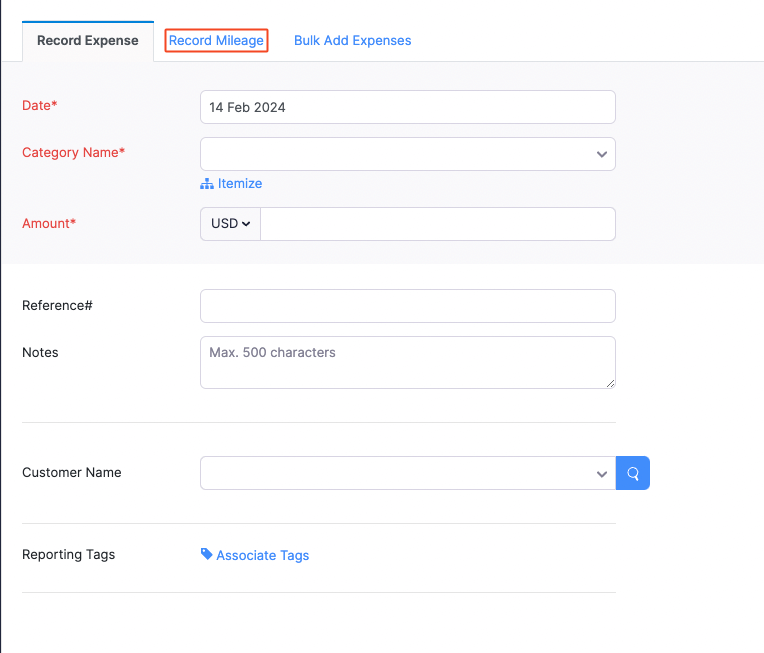This screenshot has height=653, width=764.
Task: Click the red Category Name* label
Action: pyautogui.click(x=73, y=153)
